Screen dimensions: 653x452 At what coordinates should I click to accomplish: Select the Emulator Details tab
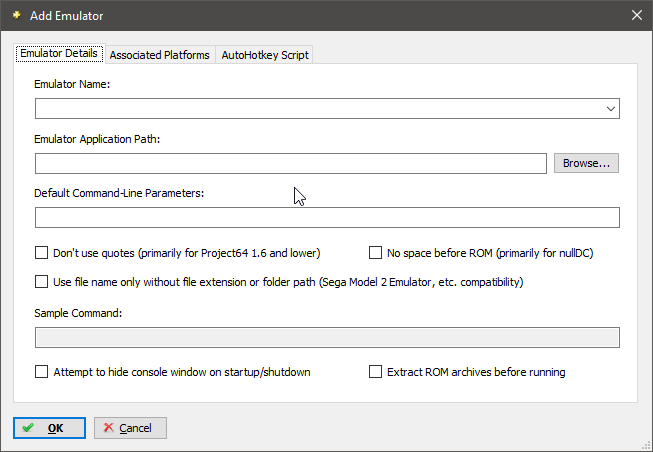coord(59,53)
